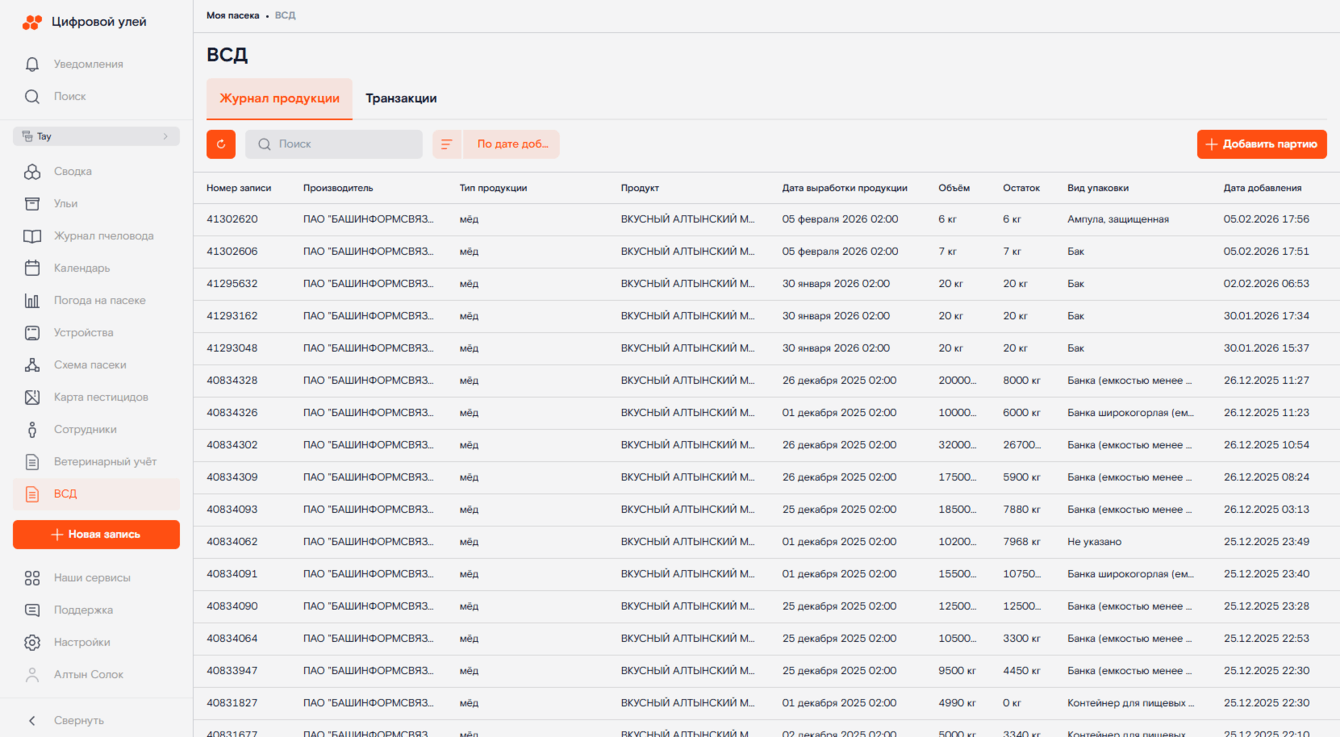This screenshot has width=1340, height=737.
Task: Click the sort order icon
Action: (446, 144)
